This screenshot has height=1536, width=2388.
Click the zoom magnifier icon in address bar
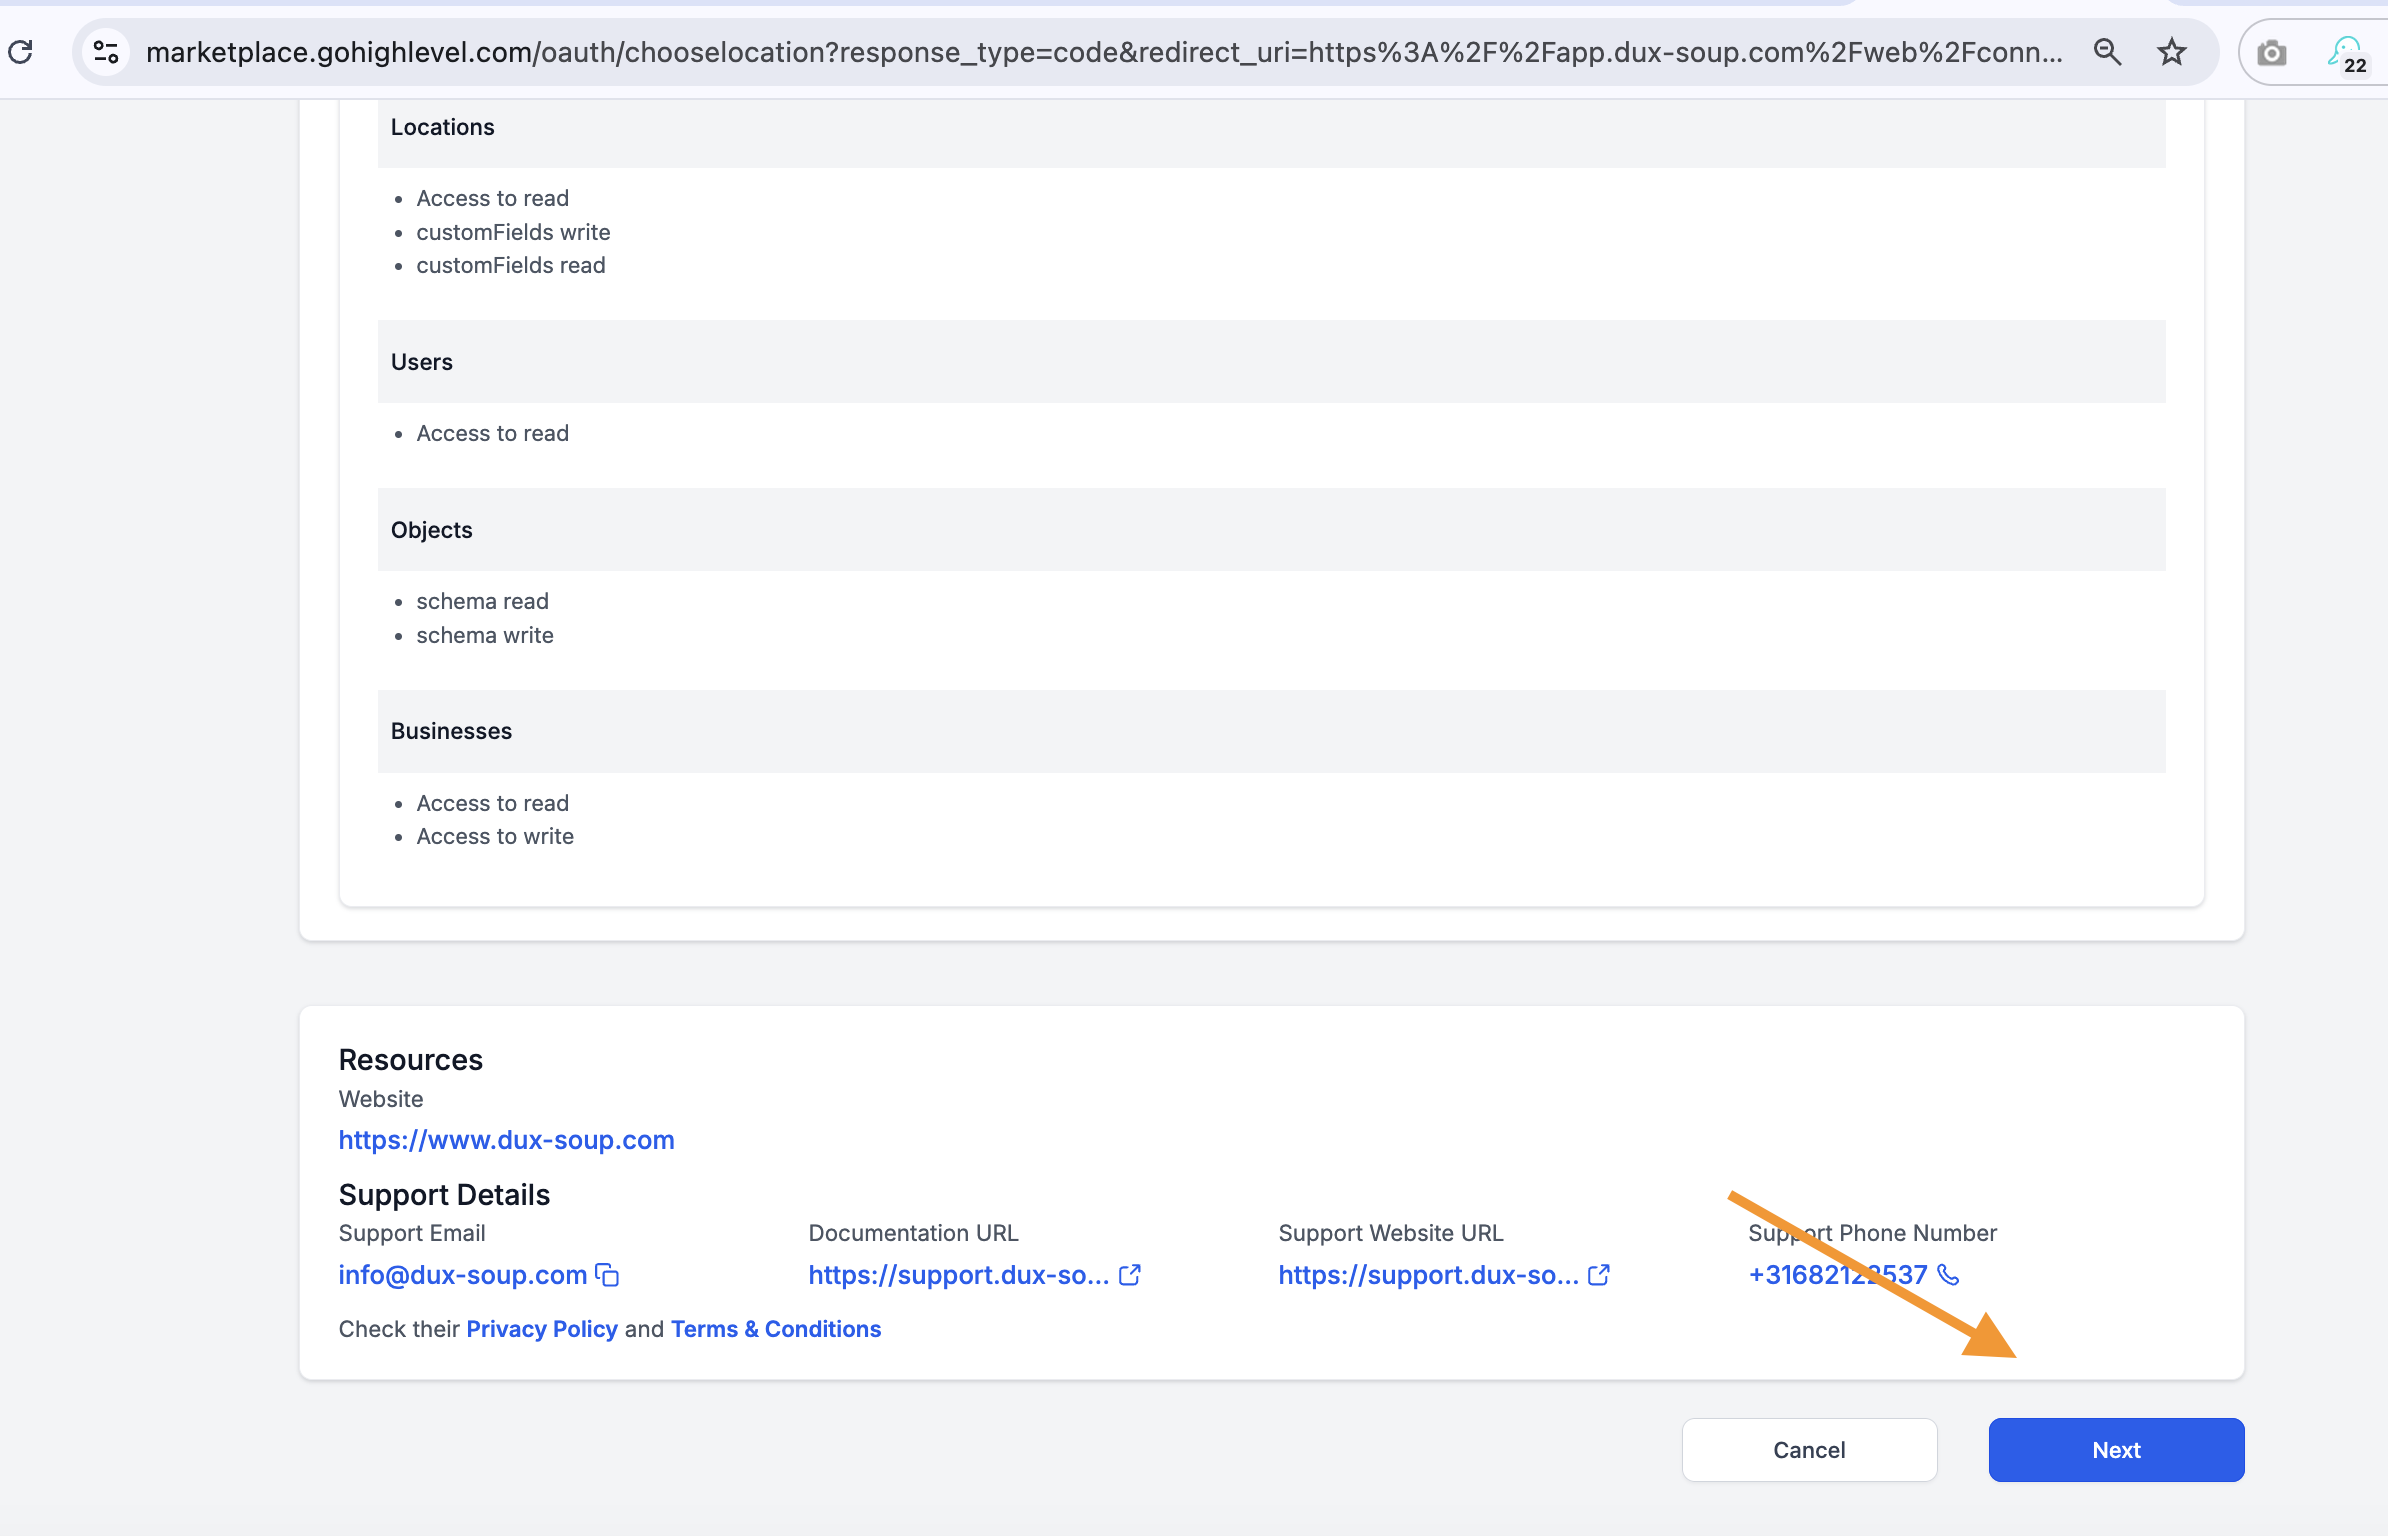click(2107, 52)
